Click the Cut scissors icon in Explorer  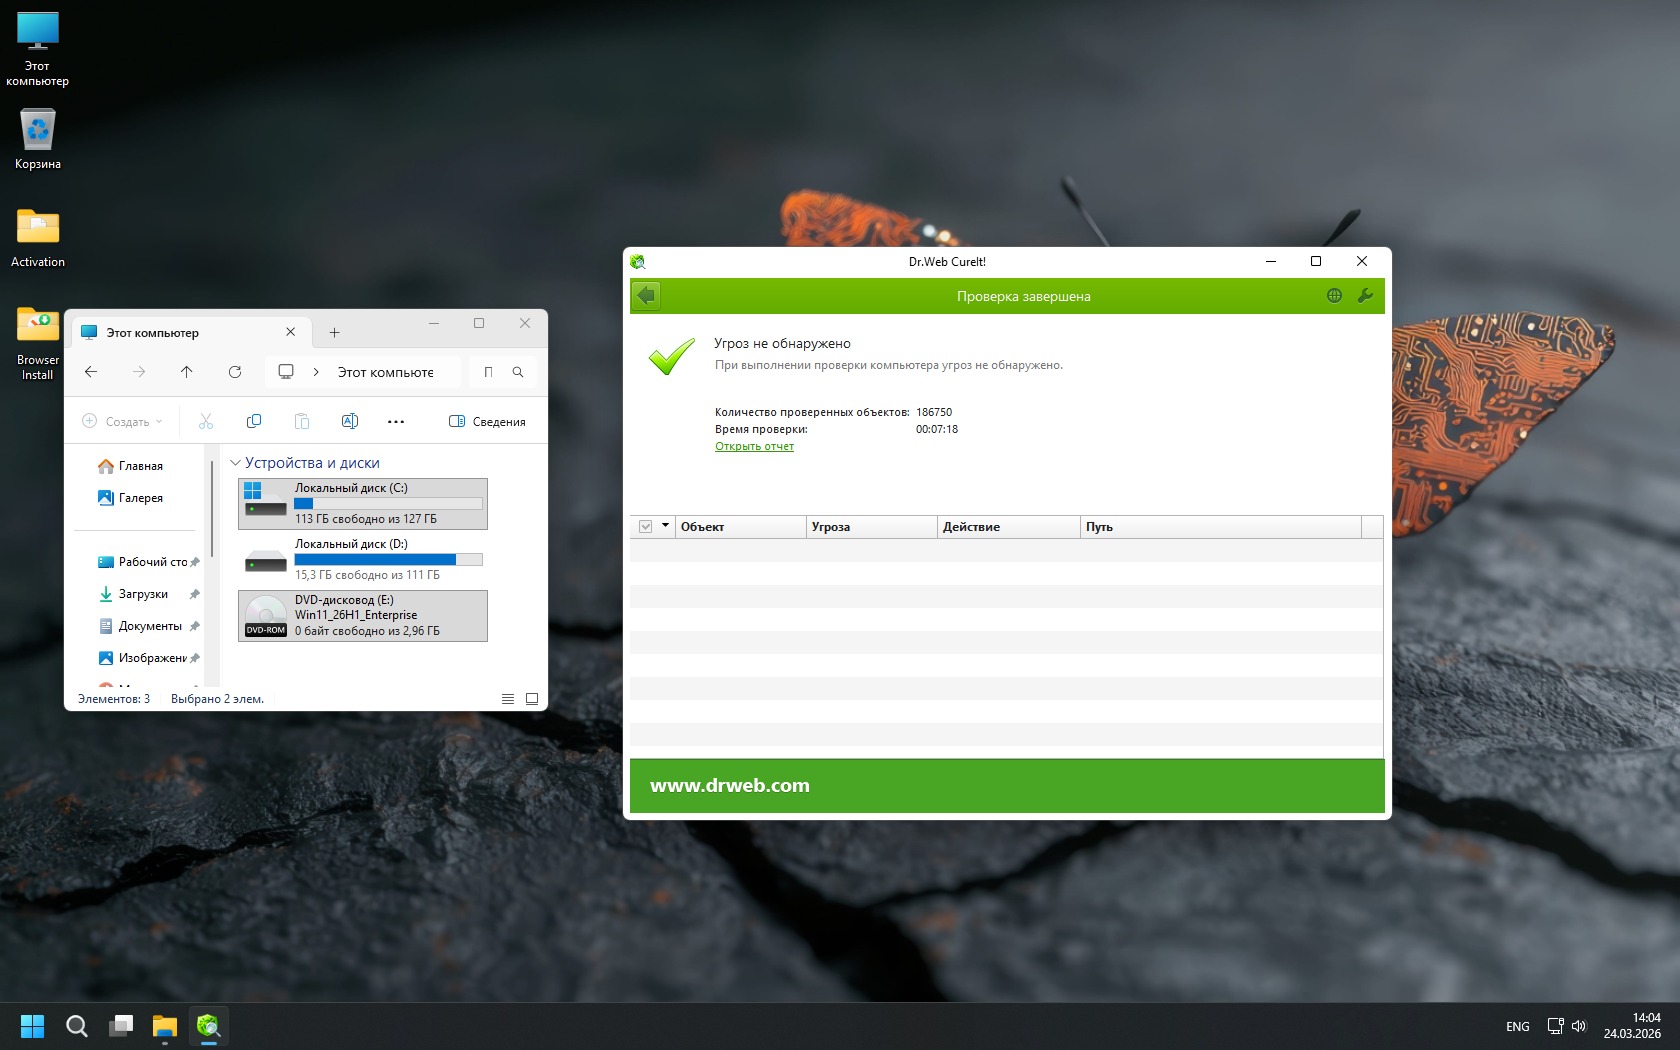[x=206, y=422]
